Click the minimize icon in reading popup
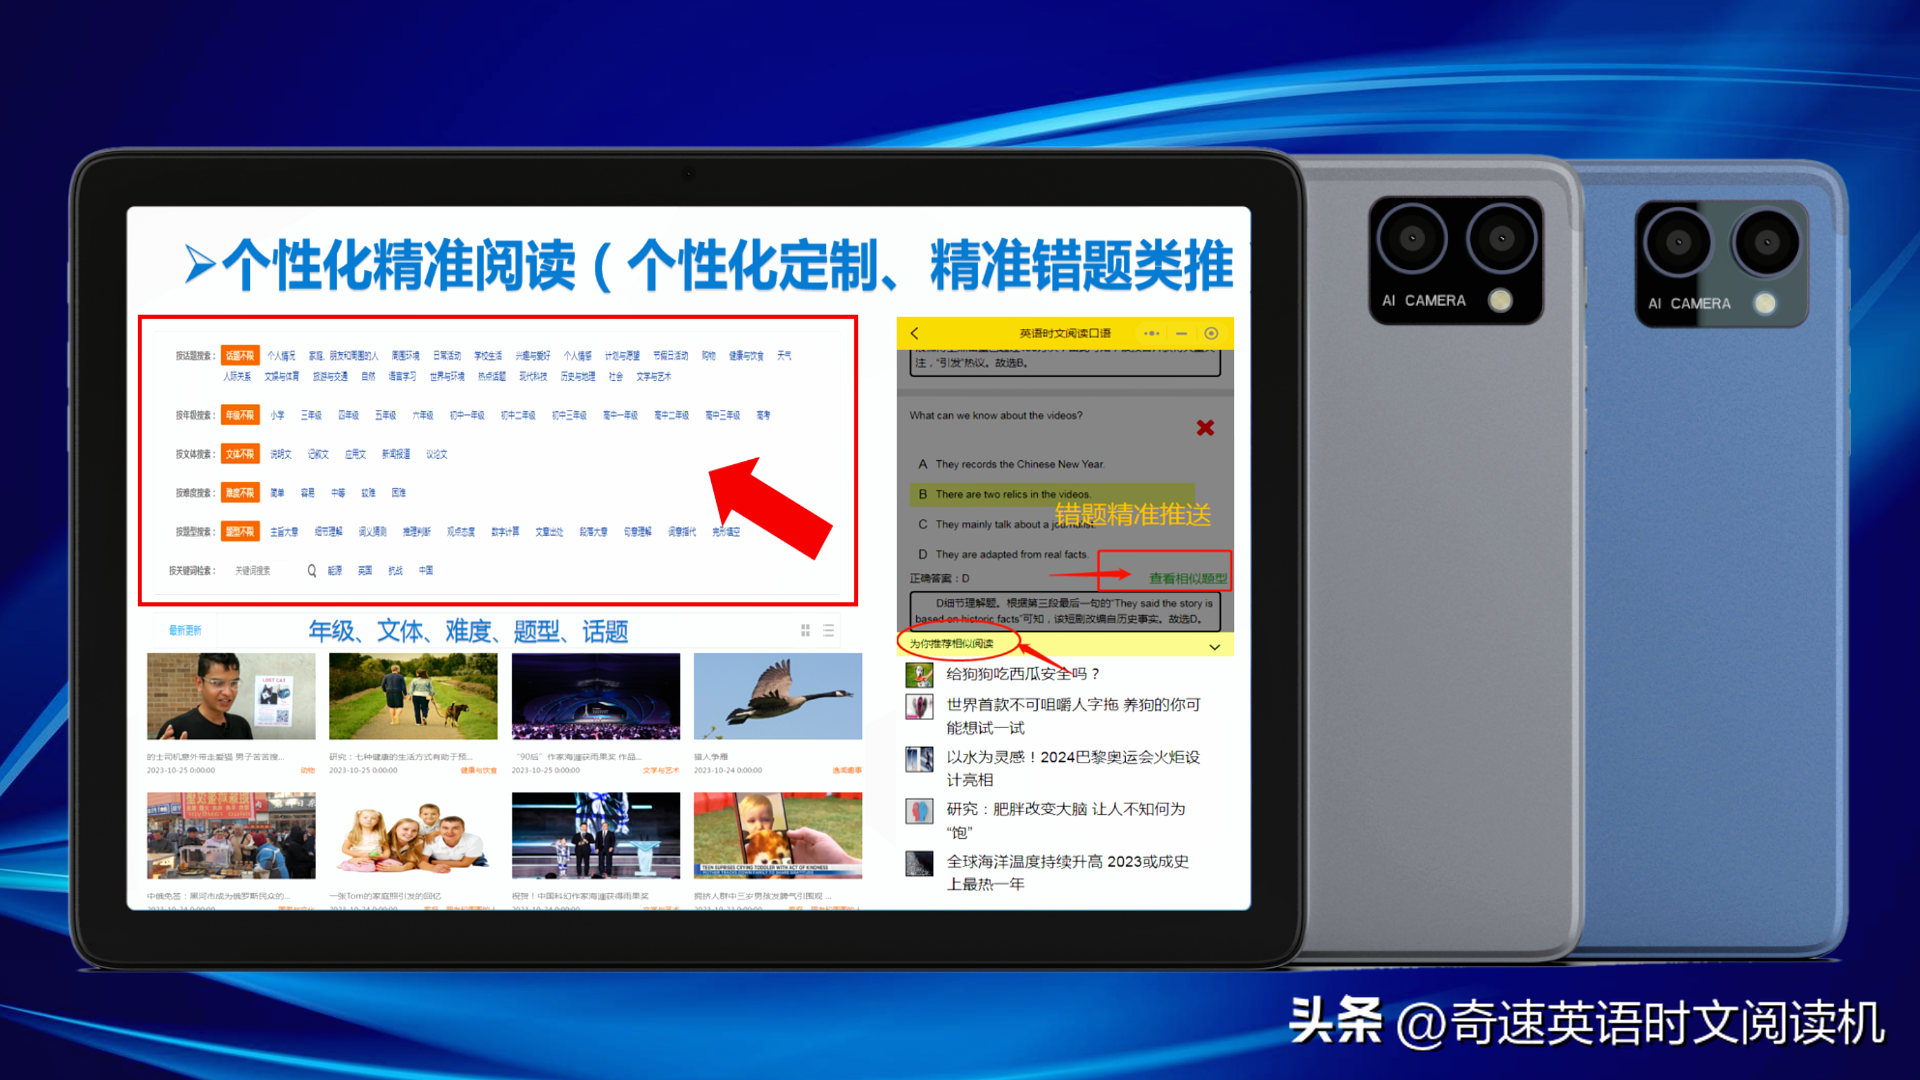Image resolution: width=1920 pixels, height=1080 pixels. 1185,332
